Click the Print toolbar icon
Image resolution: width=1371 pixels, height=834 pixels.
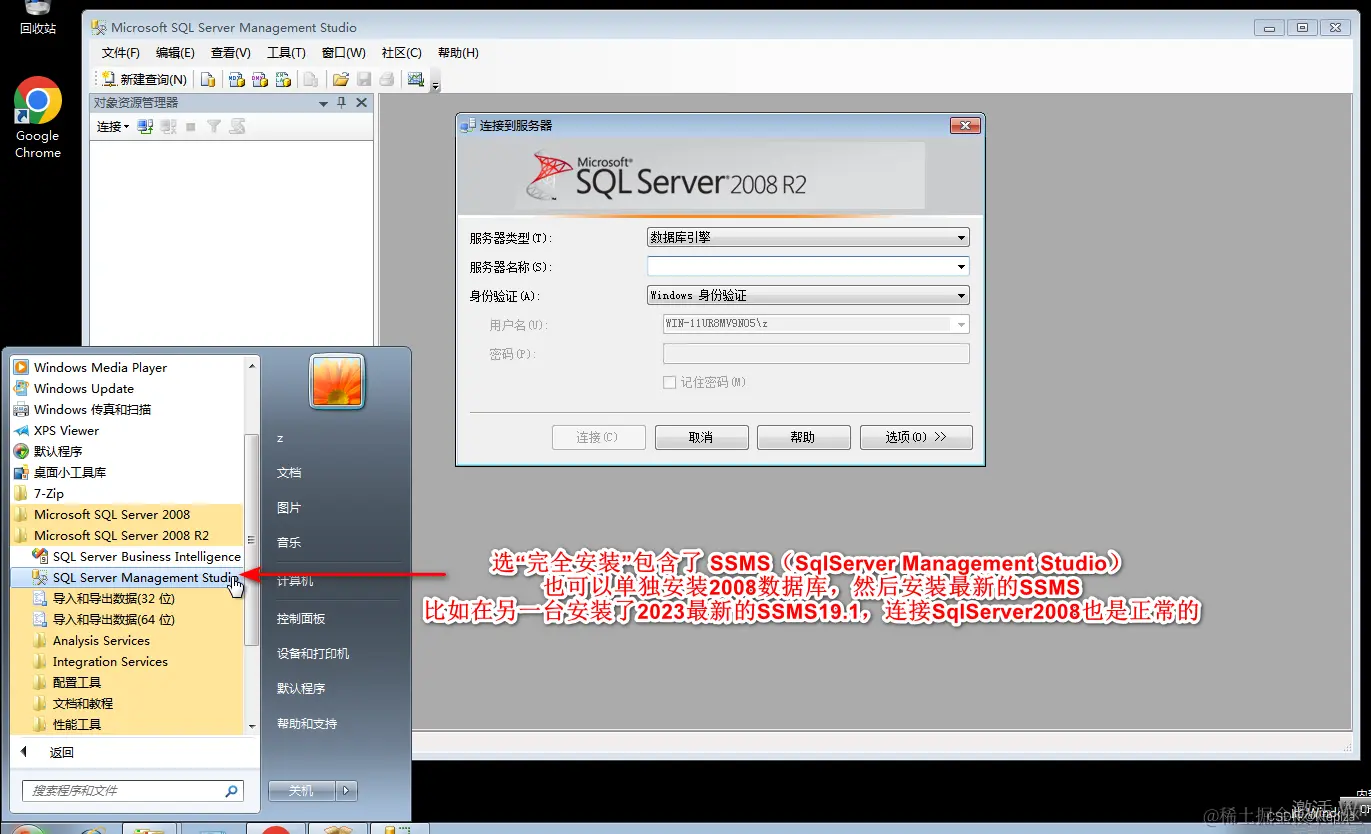click(386, 79)
